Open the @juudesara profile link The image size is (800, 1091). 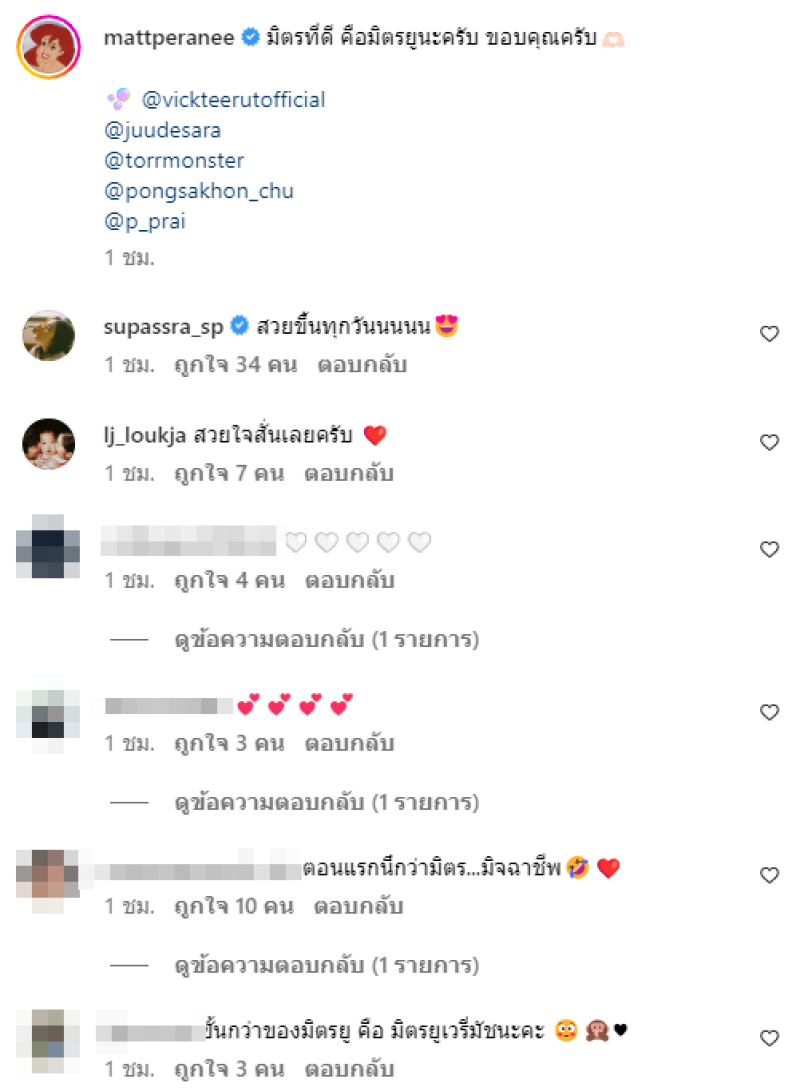[162, 130]
